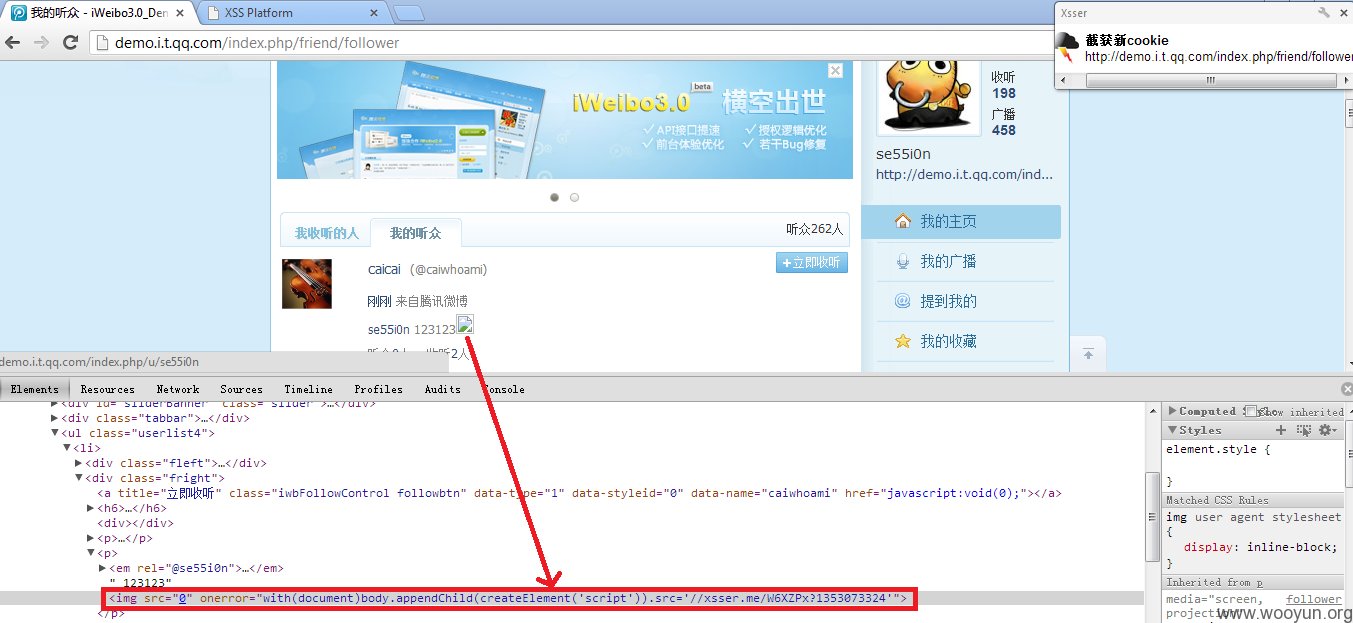
Task: Go forward using the browser forward arrow
Action: pos(41,42)
